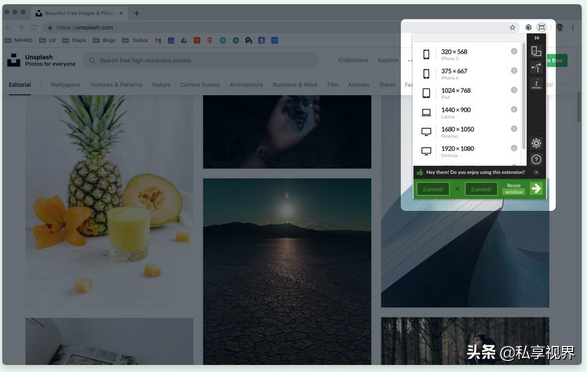This screenshot has height=372, width=587.
Task: Choose the 320 × 568 iPhone 5 preset
Action: click(468, 54)
